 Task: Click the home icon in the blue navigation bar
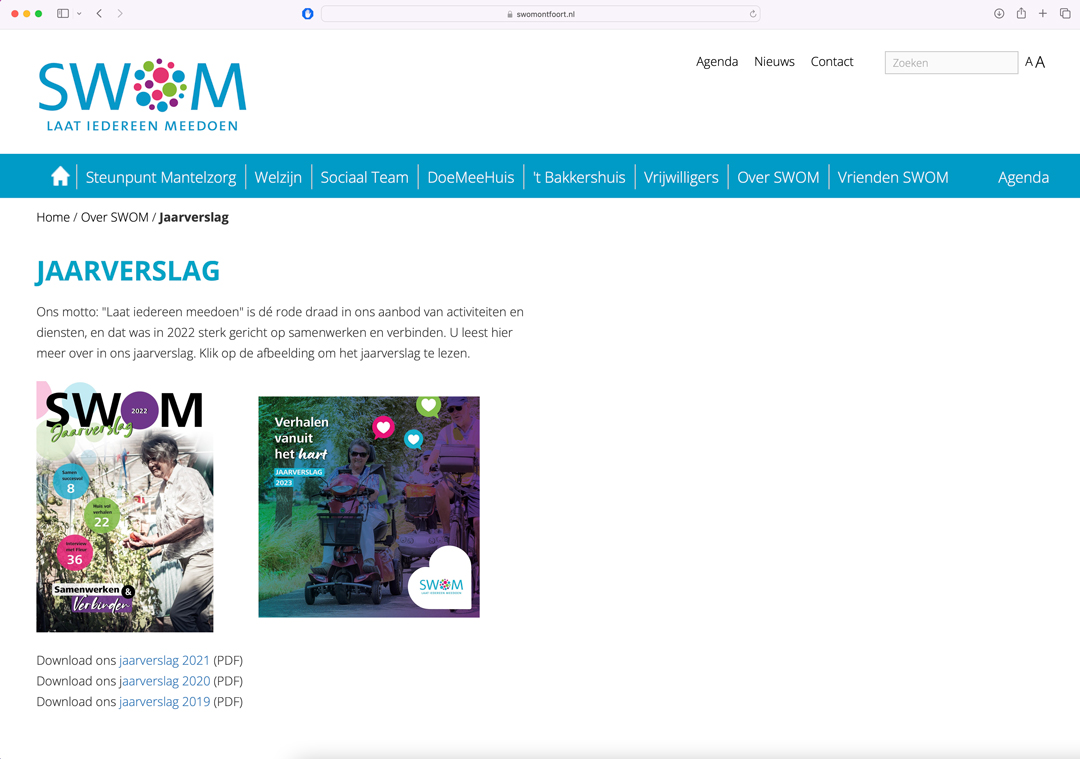(60, 176)
